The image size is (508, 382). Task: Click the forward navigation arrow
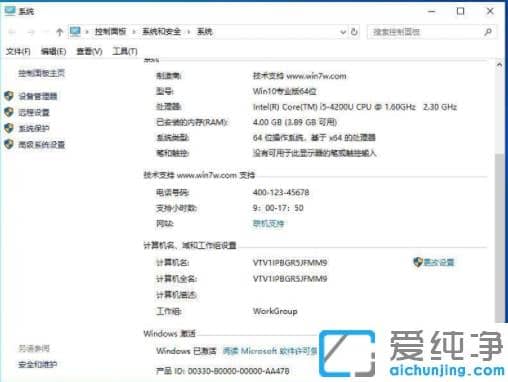(x=31, y=32)
